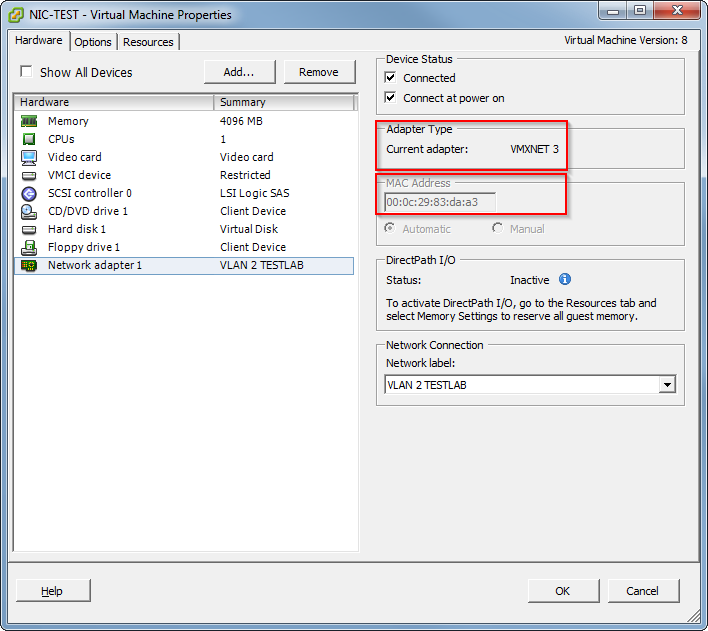The image size is (708, 631).
Task: Click the Memory hardware icon
Action: [x=29, y=121]
